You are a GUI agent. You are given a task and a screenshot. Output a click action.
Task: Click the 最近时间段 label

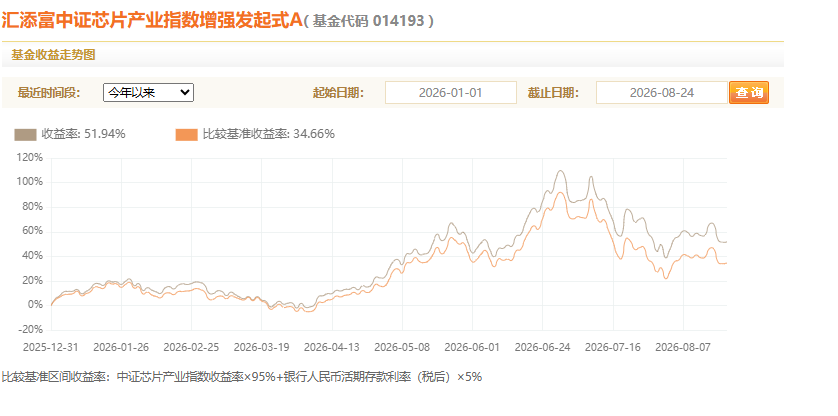click(49, 93)
